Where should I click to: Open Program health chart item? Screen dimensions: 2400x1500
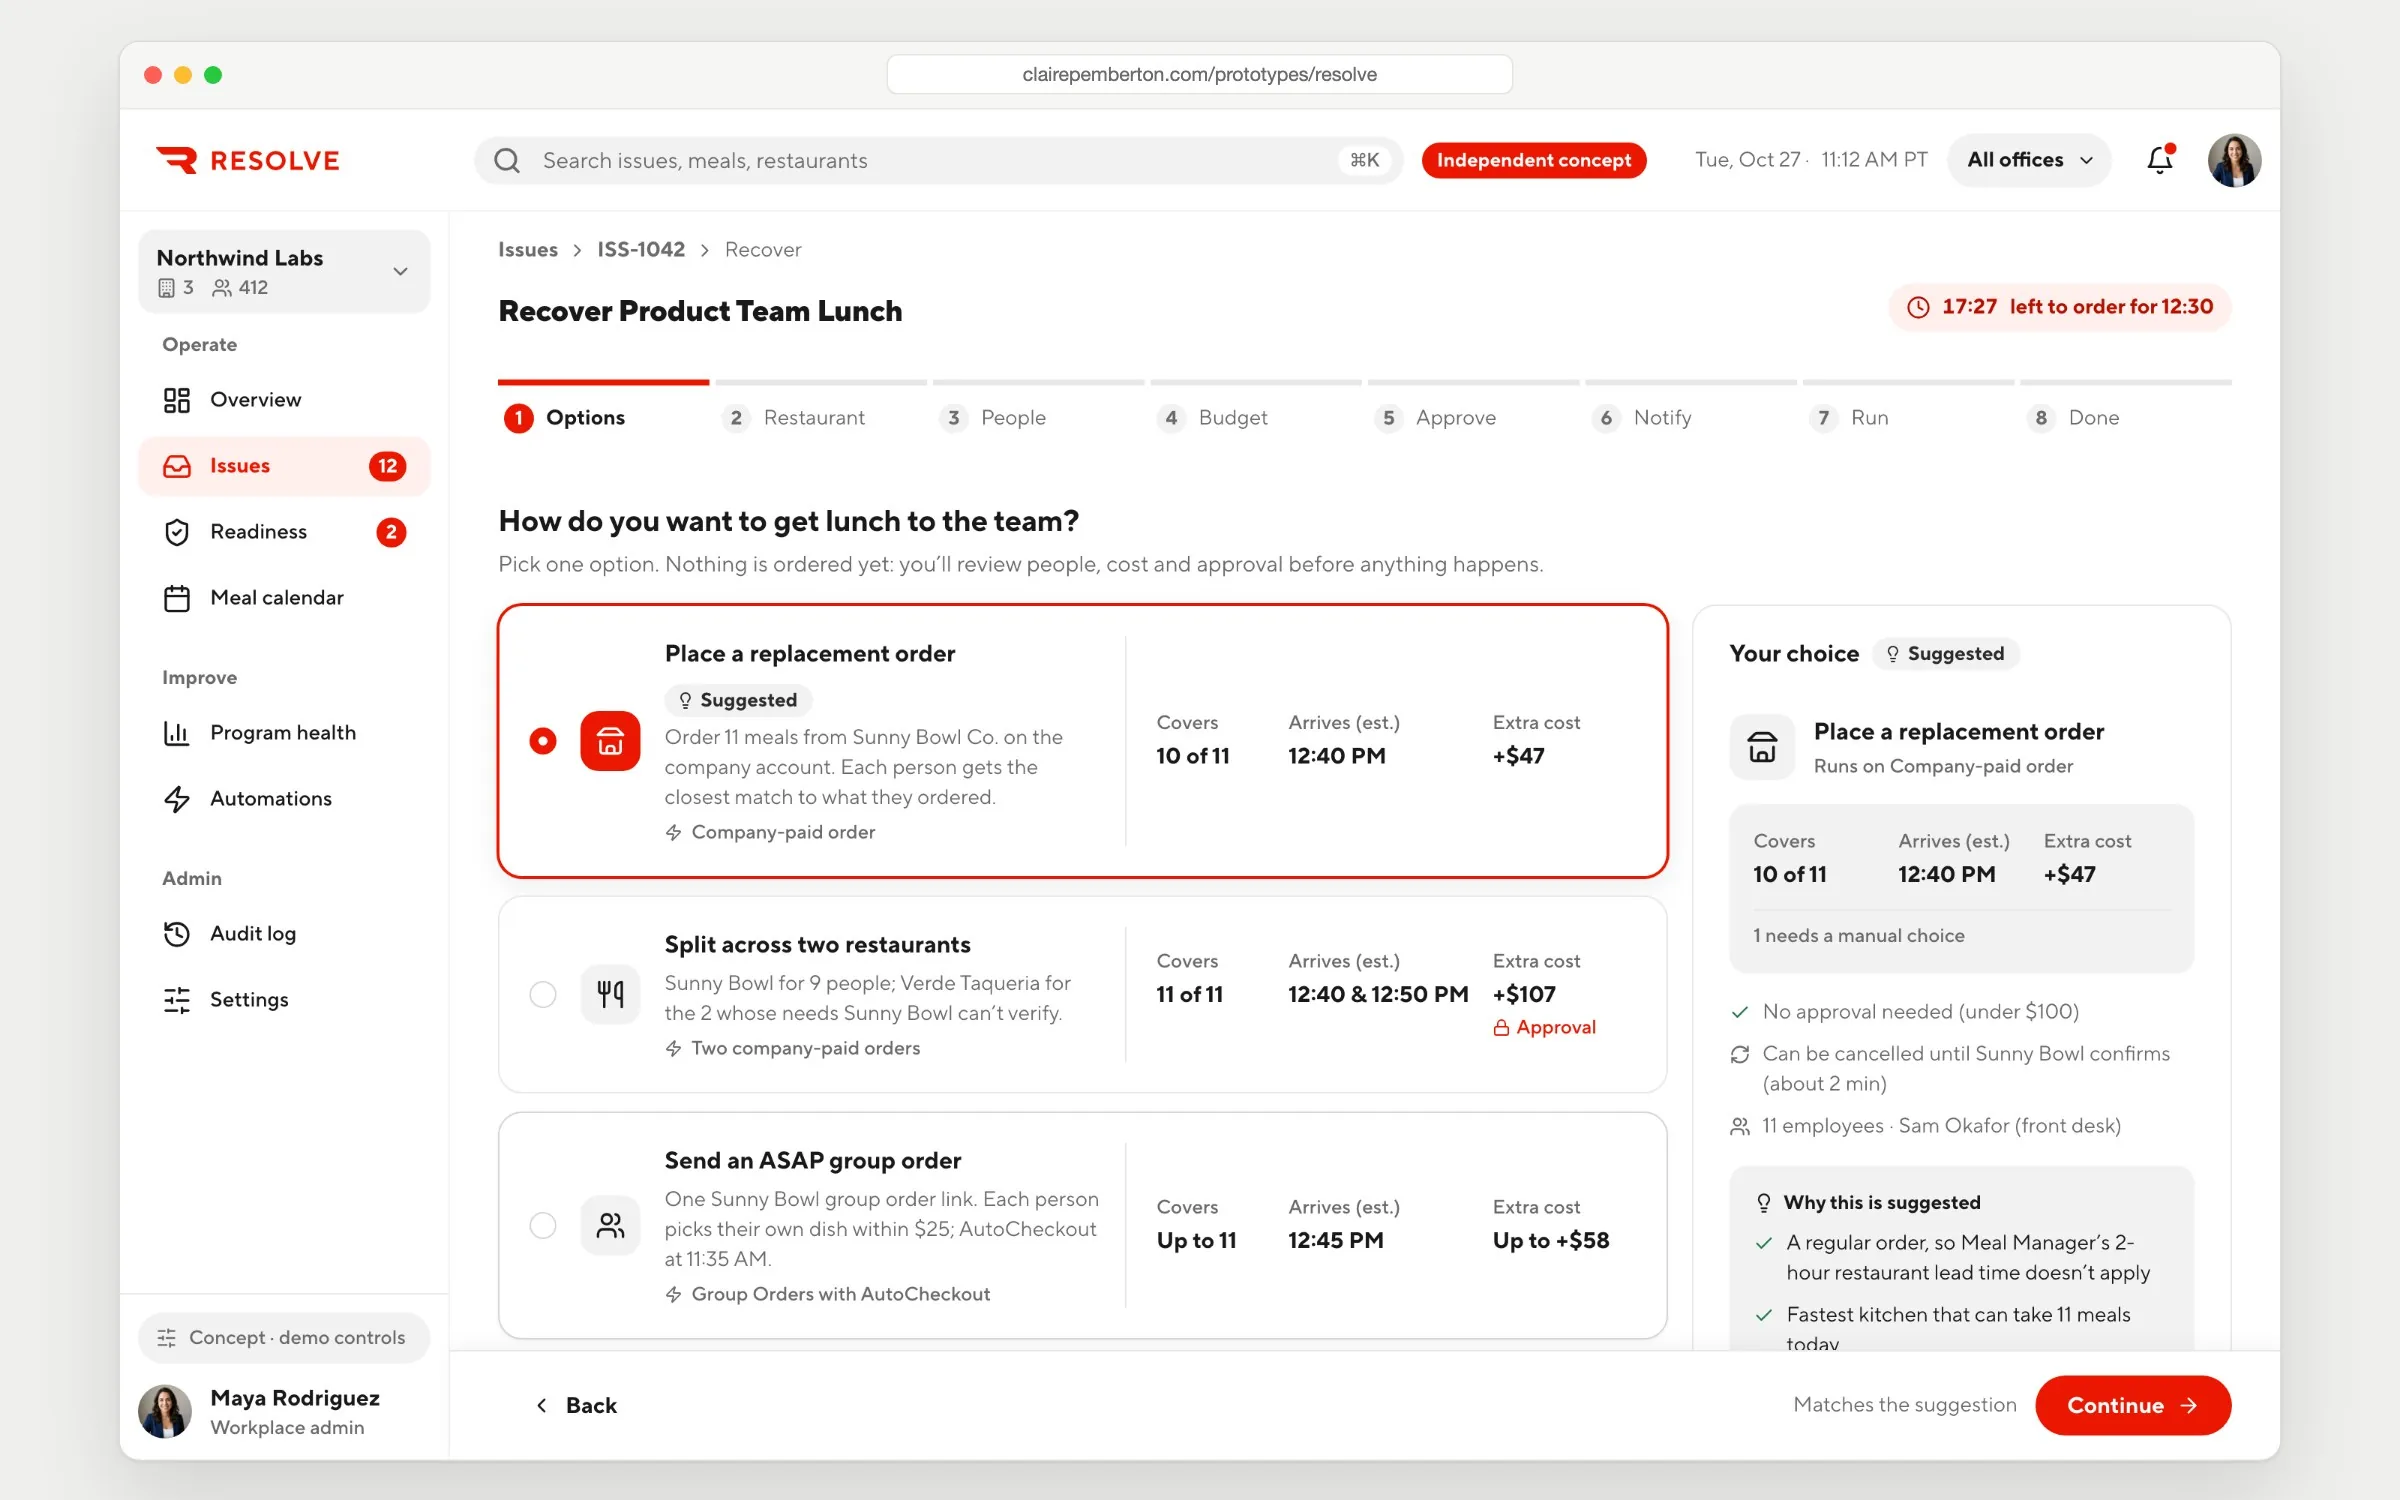coord(284,733)
